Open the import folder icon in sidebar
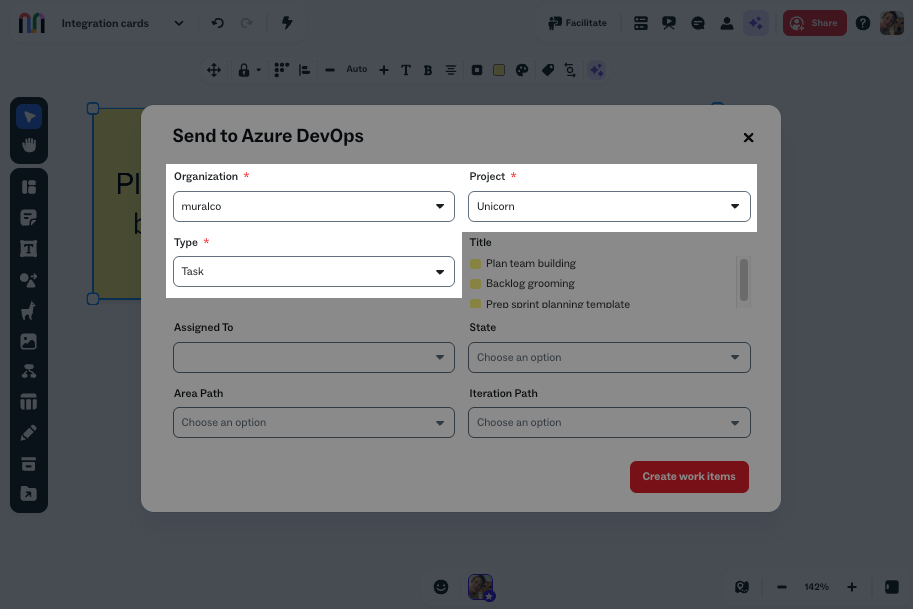Image resolution: width=913 pixels, height=609 pixels. pos(29,494)
